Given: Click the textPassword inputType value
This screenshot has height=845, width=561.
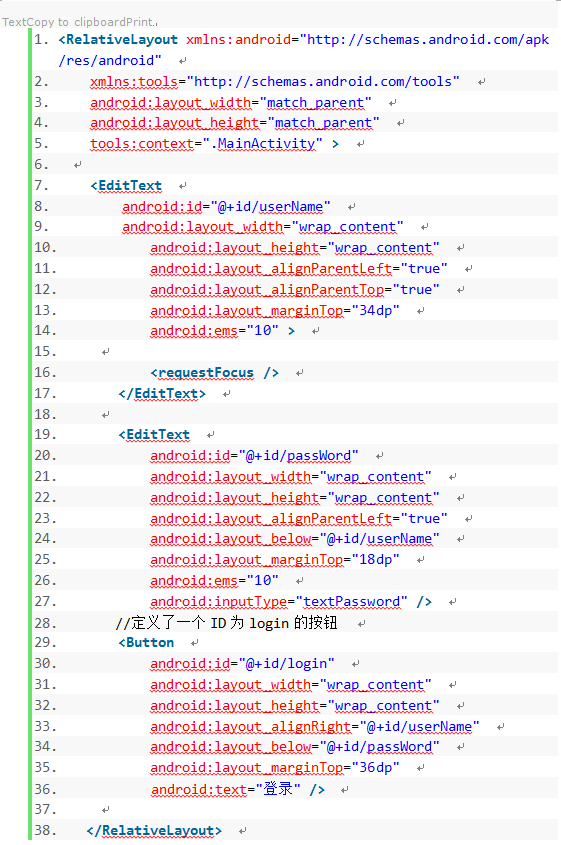Looking at the screenshot, I should point(351,602).
